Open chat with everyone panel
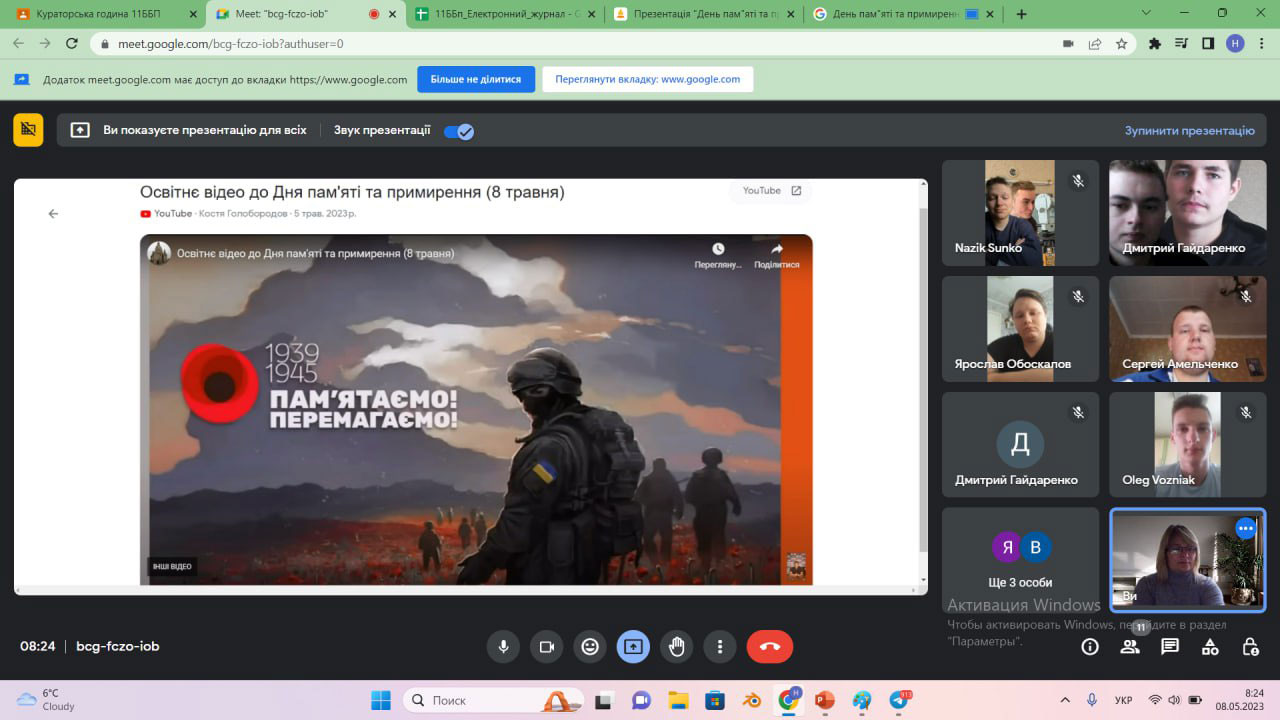This screenshot has height=720, width=1280. [x=1170, y=647]
